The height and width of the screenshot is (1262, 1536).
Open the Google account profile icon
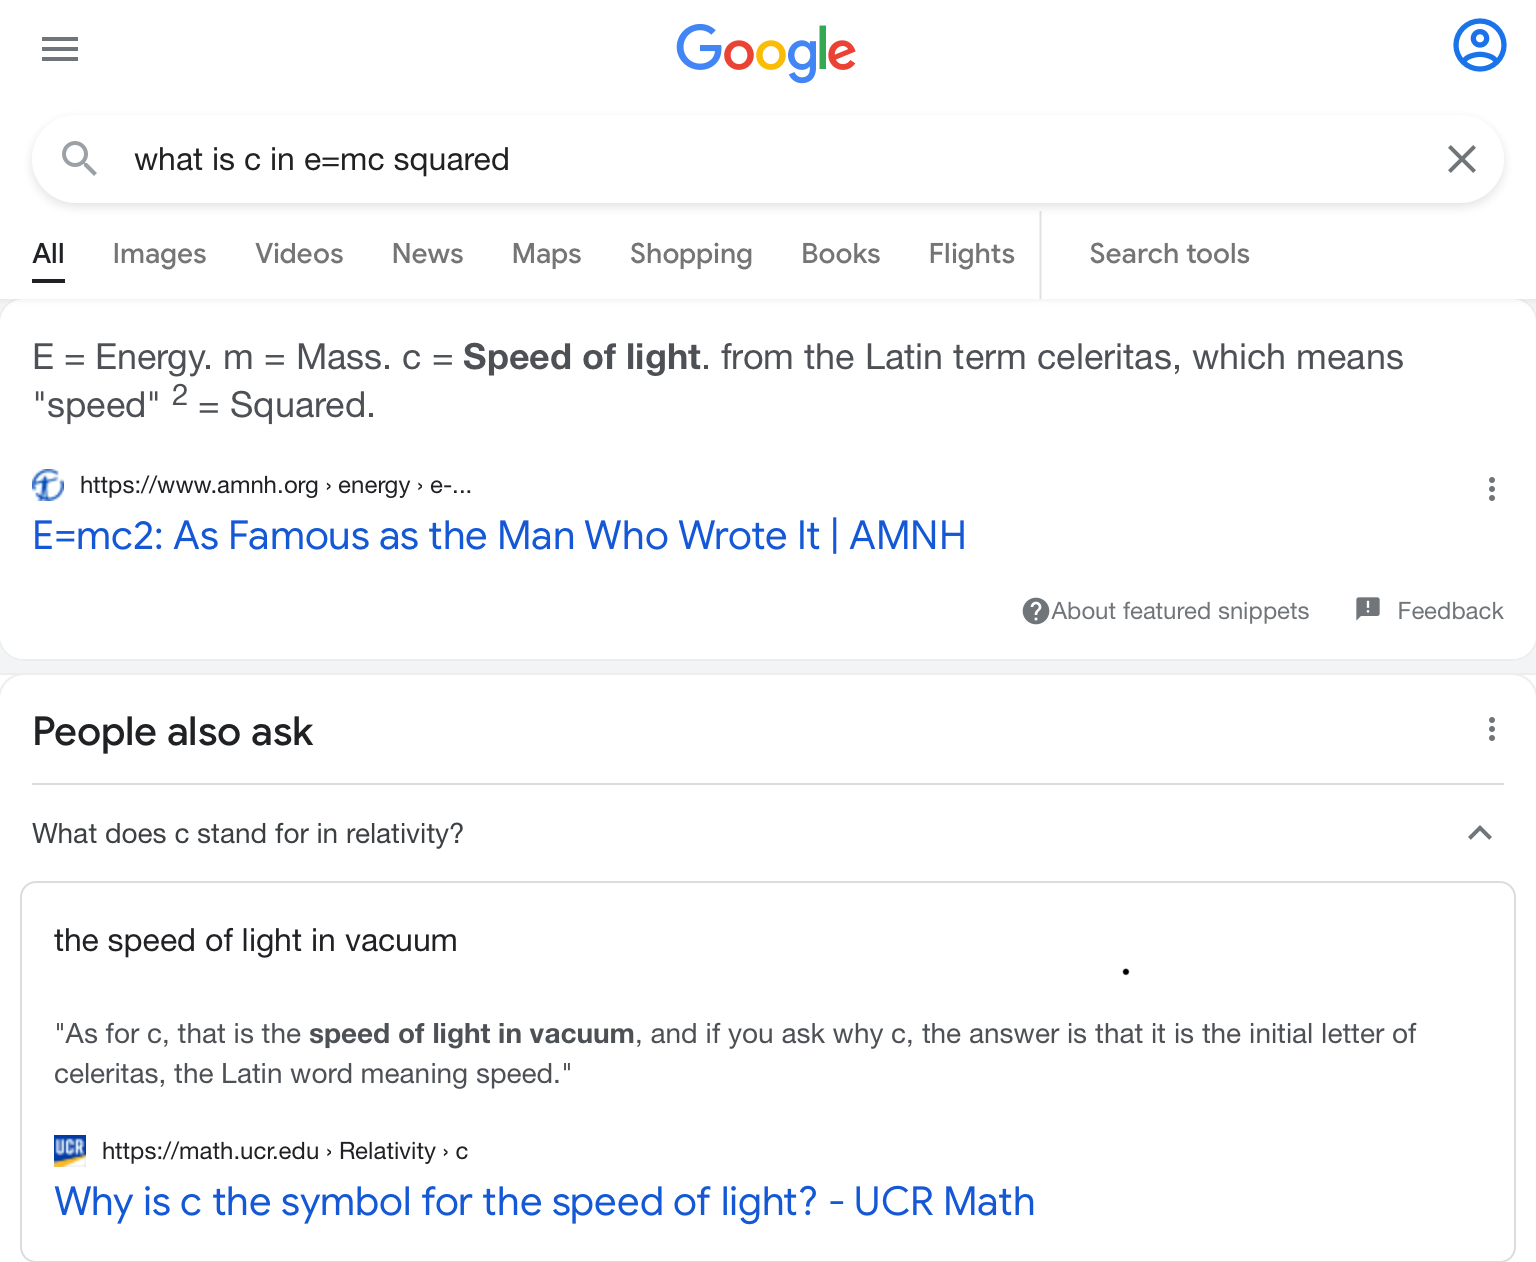point(1479,45)
